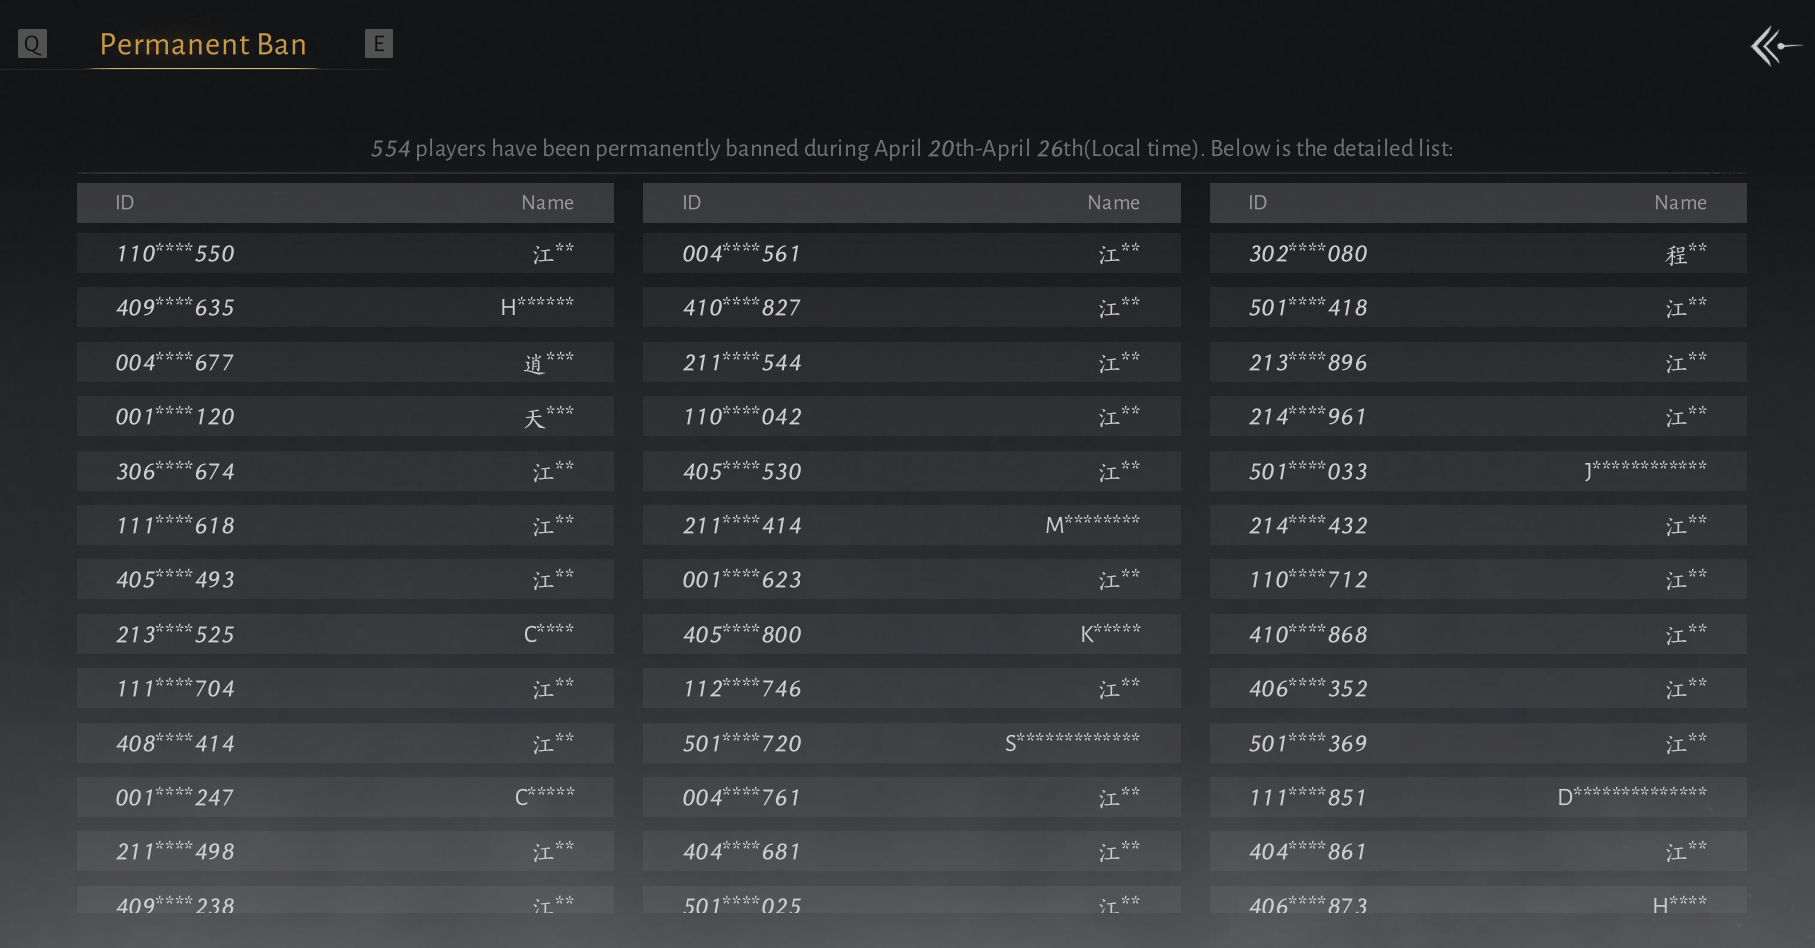This screenshot has width=1815, height=948.
Task: Click the ID header in middle column
Action: [x=691, y=203]
